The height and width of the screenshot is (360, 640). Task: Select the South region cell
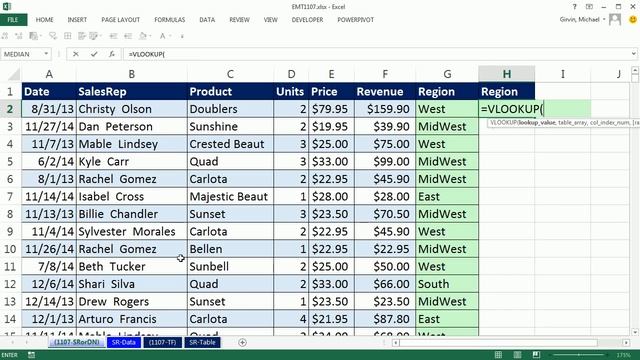[447, 284]
